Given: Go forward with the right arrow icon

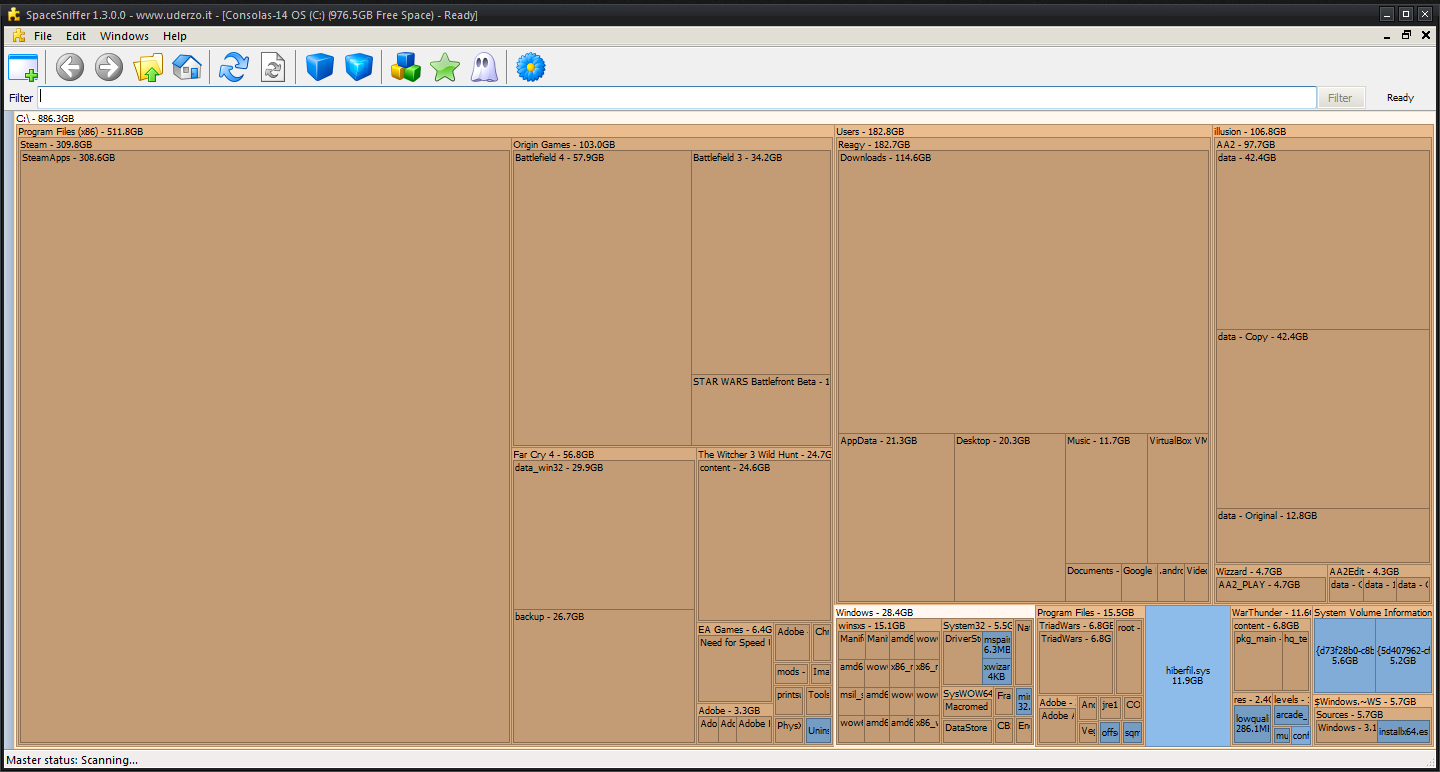Looking at the screenshot, I should (109, 68).
